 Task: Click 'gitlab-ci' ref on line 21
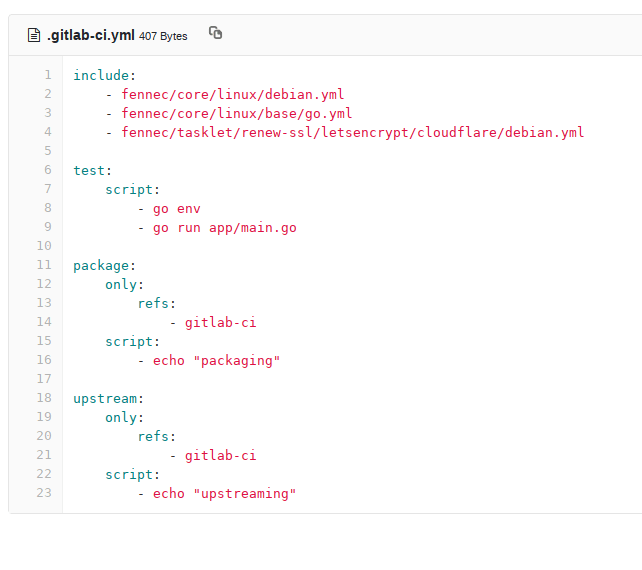coord(221,456)
